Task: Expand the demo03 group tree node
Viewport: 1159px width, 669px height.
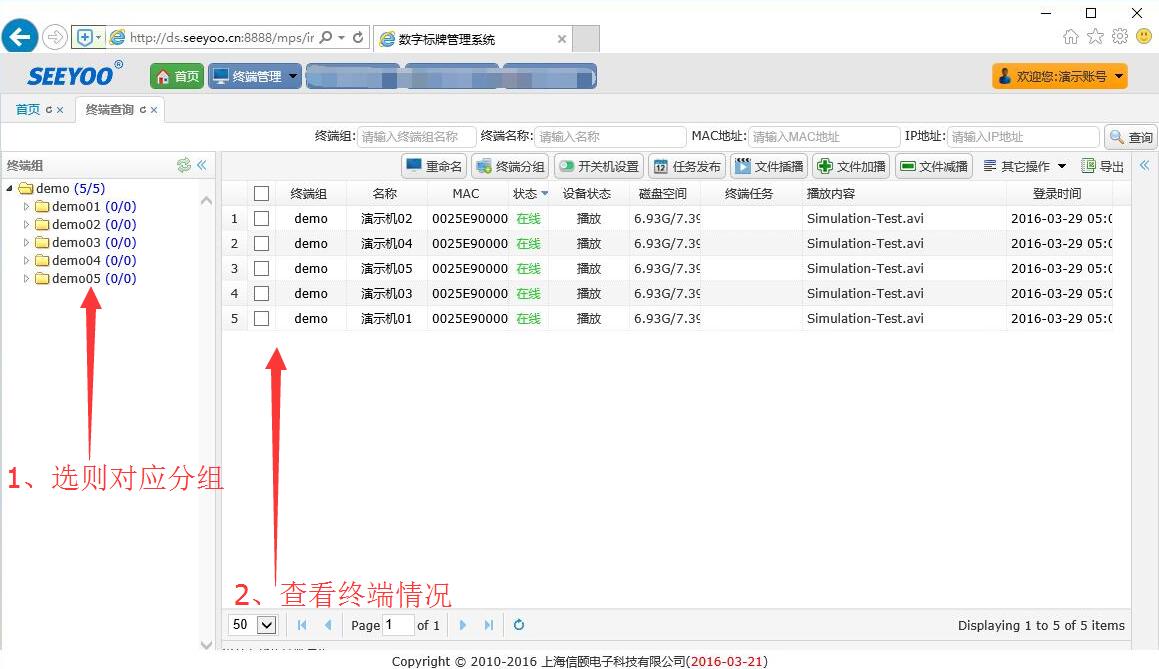Action: (27, 243)
